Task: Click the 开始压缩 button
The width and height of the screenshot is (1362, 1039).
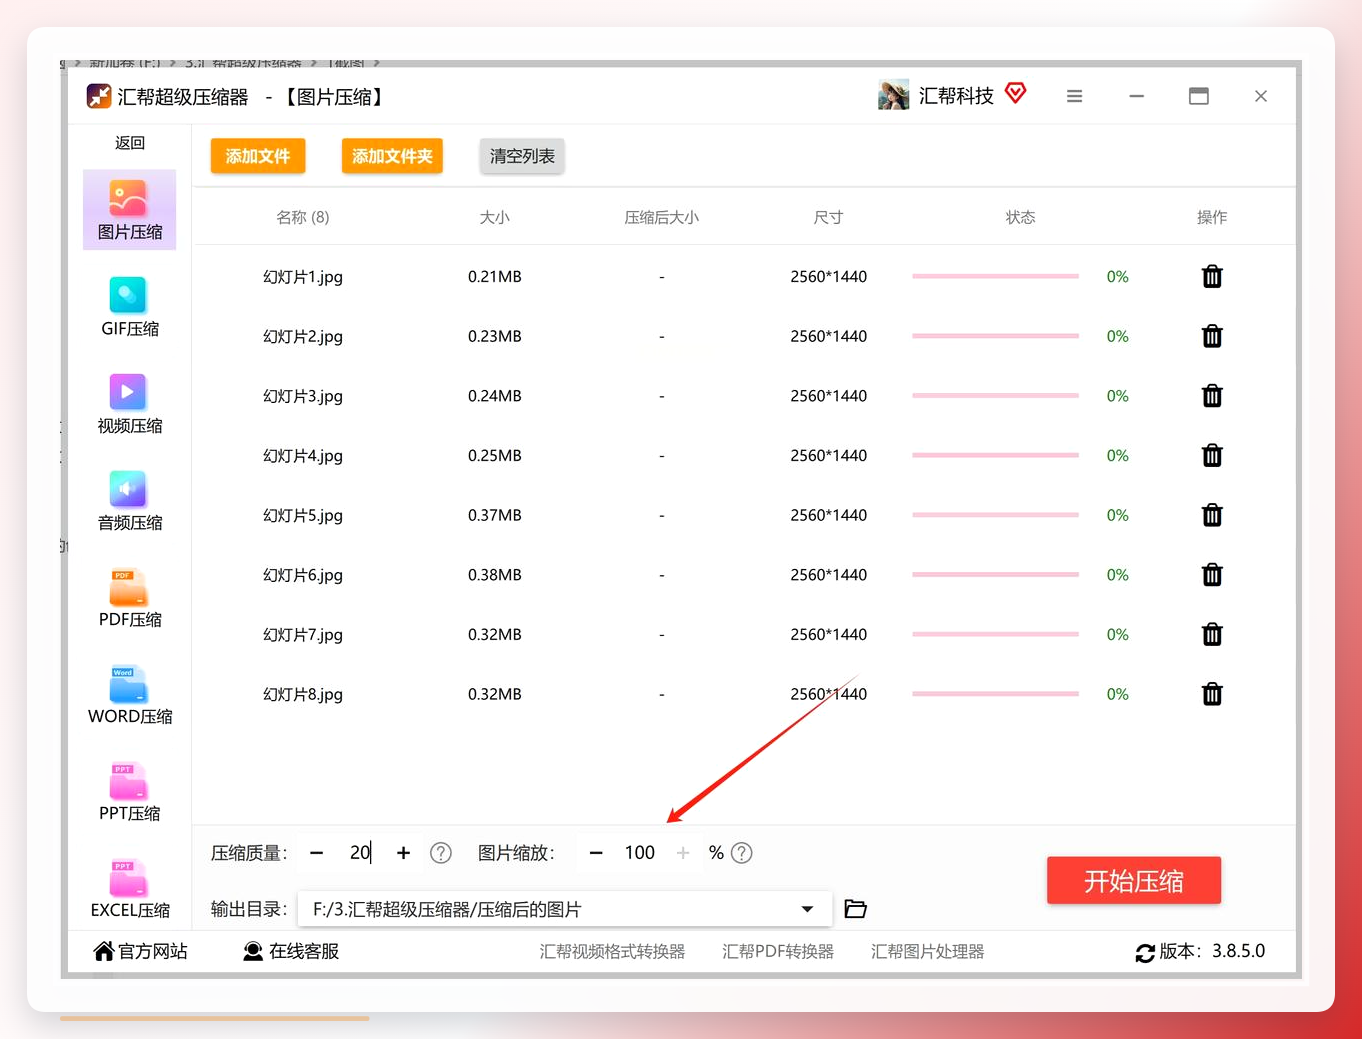Action: pos(1134,880)
